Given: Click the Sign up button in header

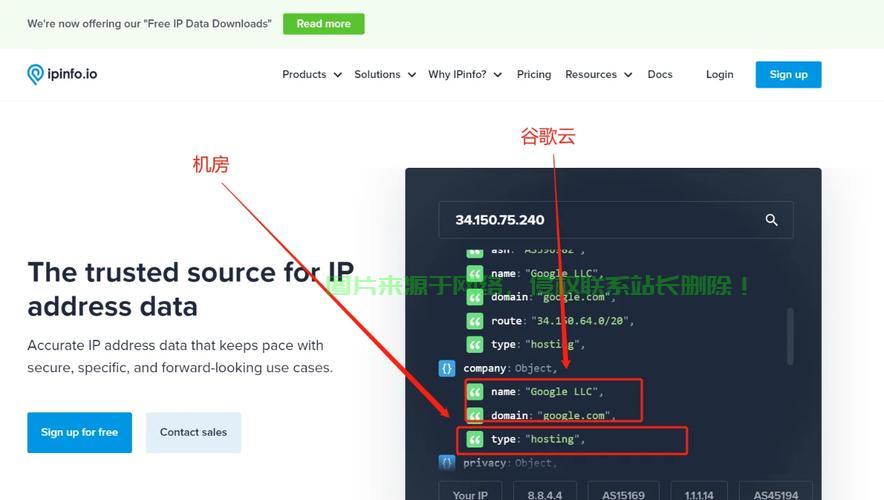Looking at the screenshot, I should (788, 74).
